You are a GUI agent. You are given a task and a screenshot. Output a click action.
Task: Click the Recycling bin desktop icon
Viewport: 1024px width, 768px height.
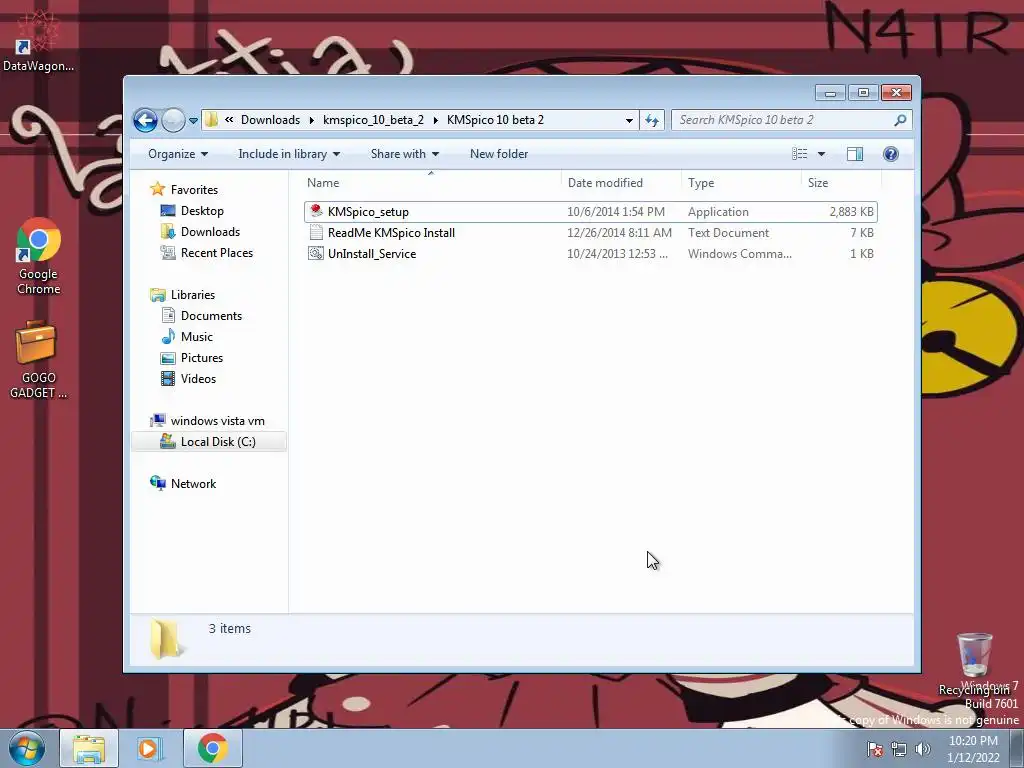click(974, 663)
